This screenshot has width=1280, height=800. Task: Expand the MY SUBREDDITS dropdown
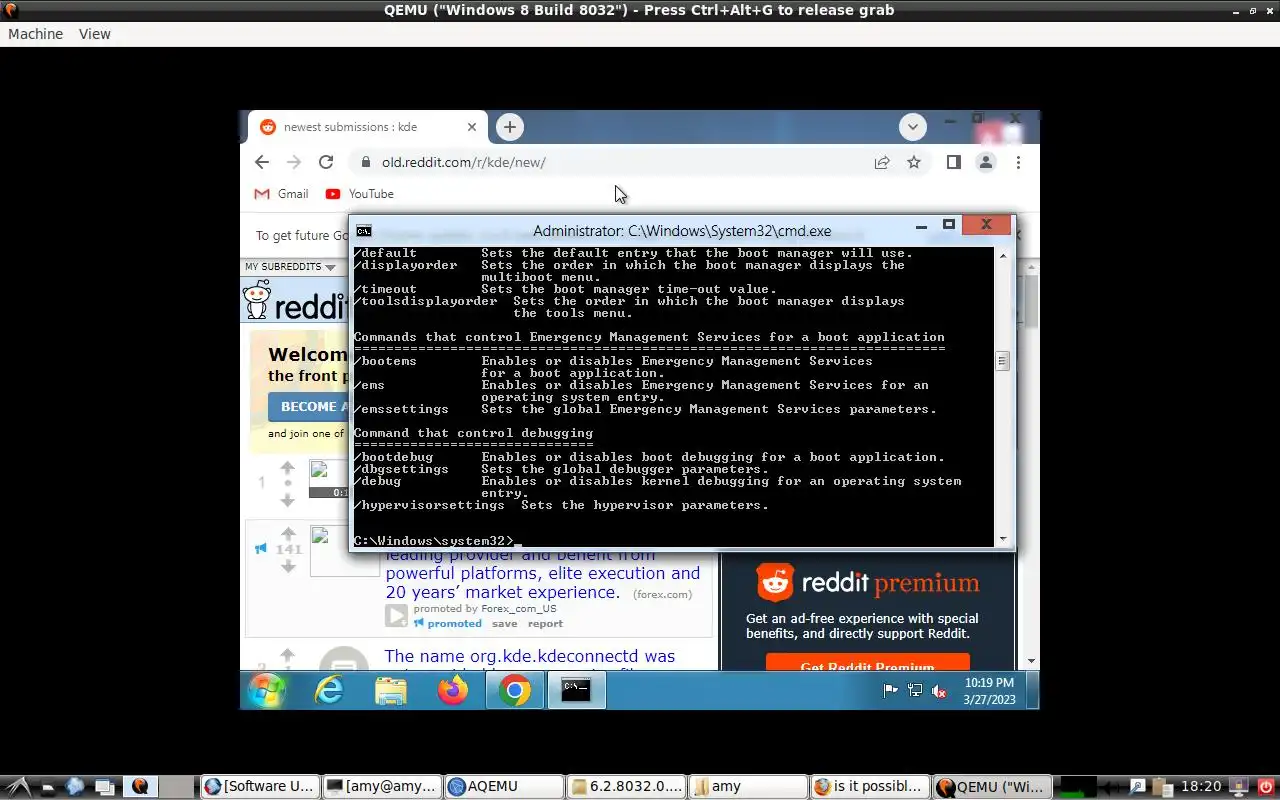(x=291, y=267)
